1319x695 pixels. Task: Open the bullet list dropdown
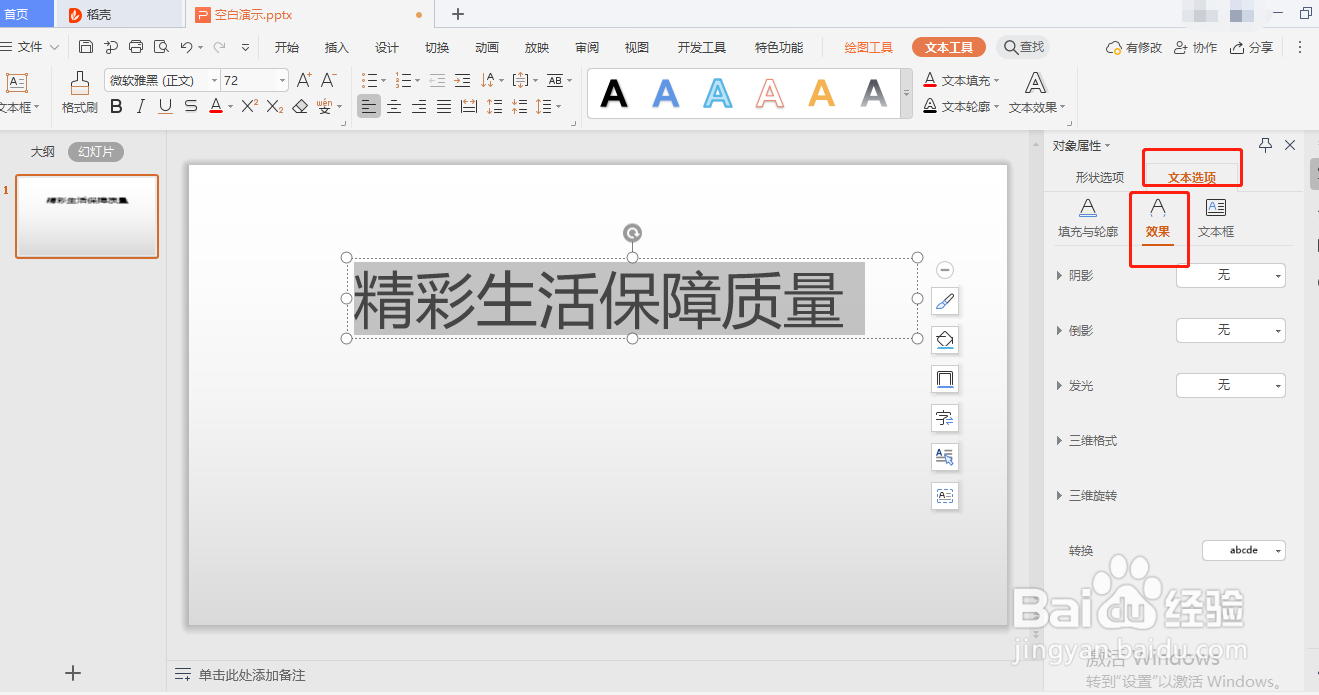385,80
